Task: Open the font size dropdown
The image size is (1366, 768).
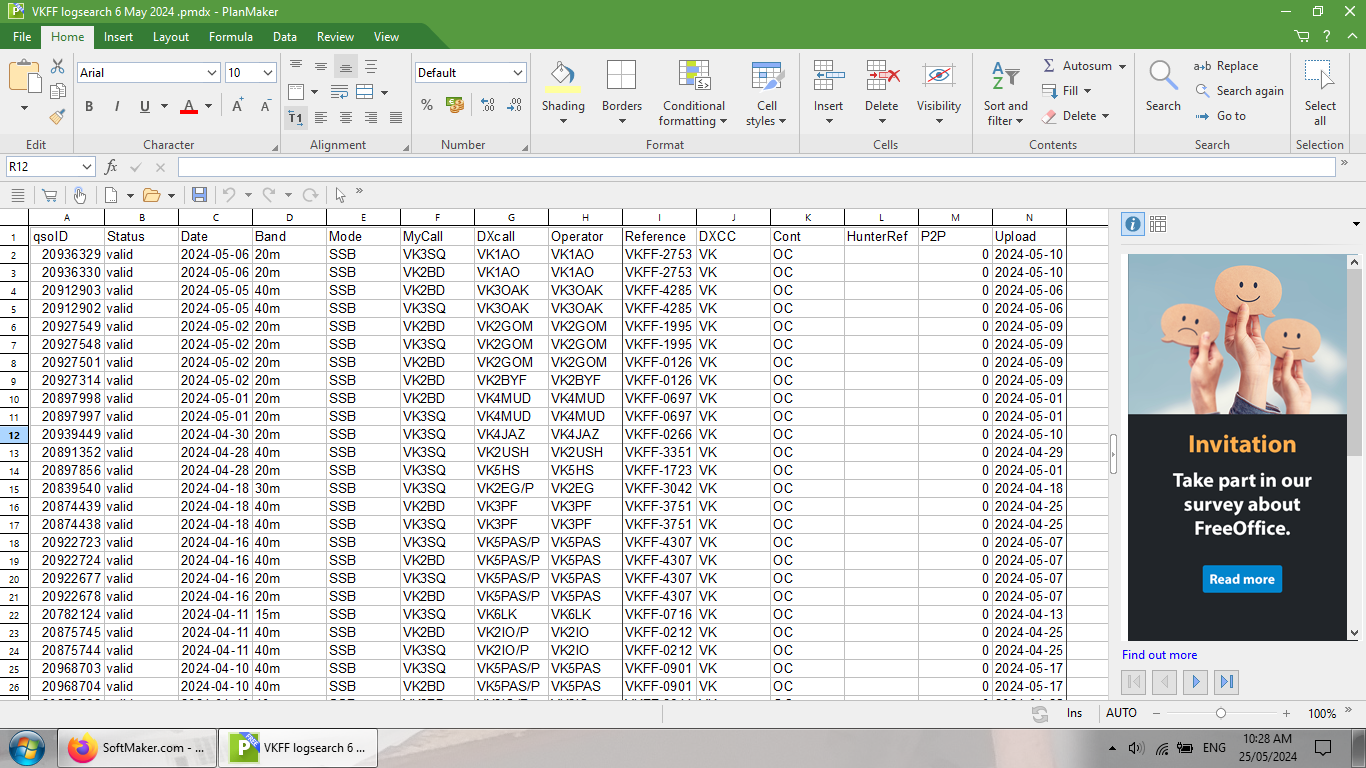Action: tap(268, 73)
